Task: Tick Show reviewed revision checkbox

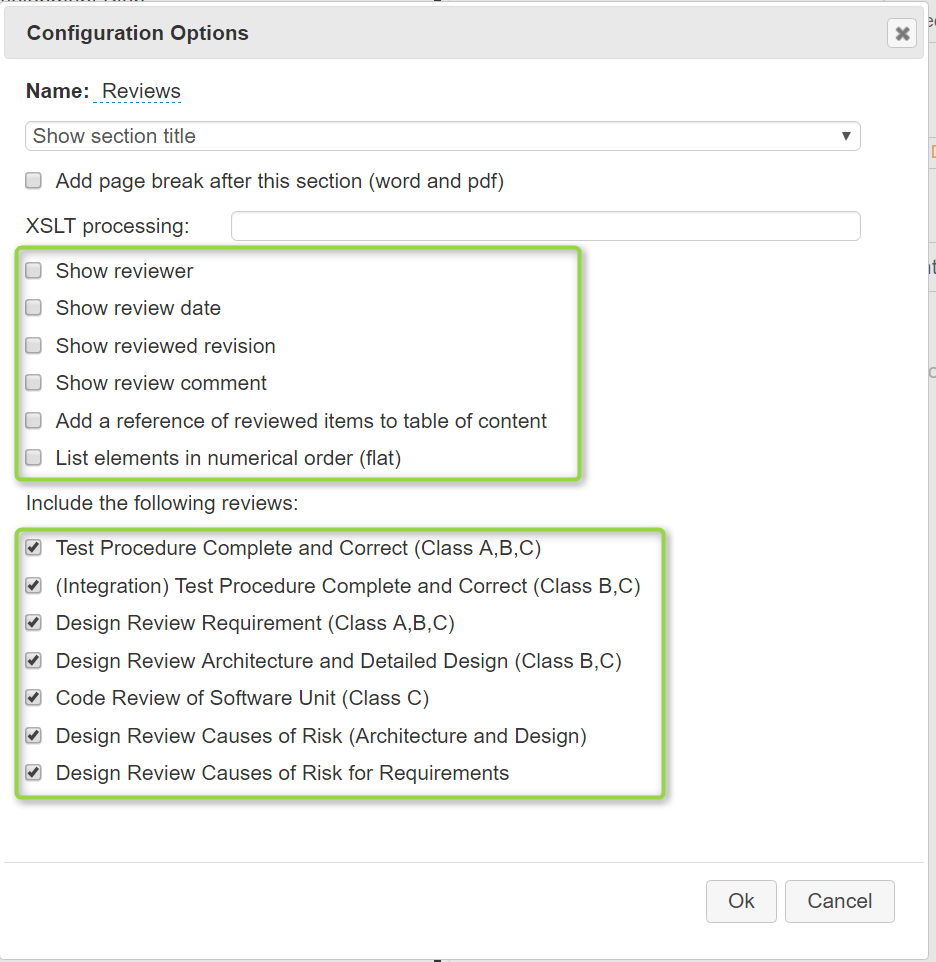Action: tap(34, 345)
